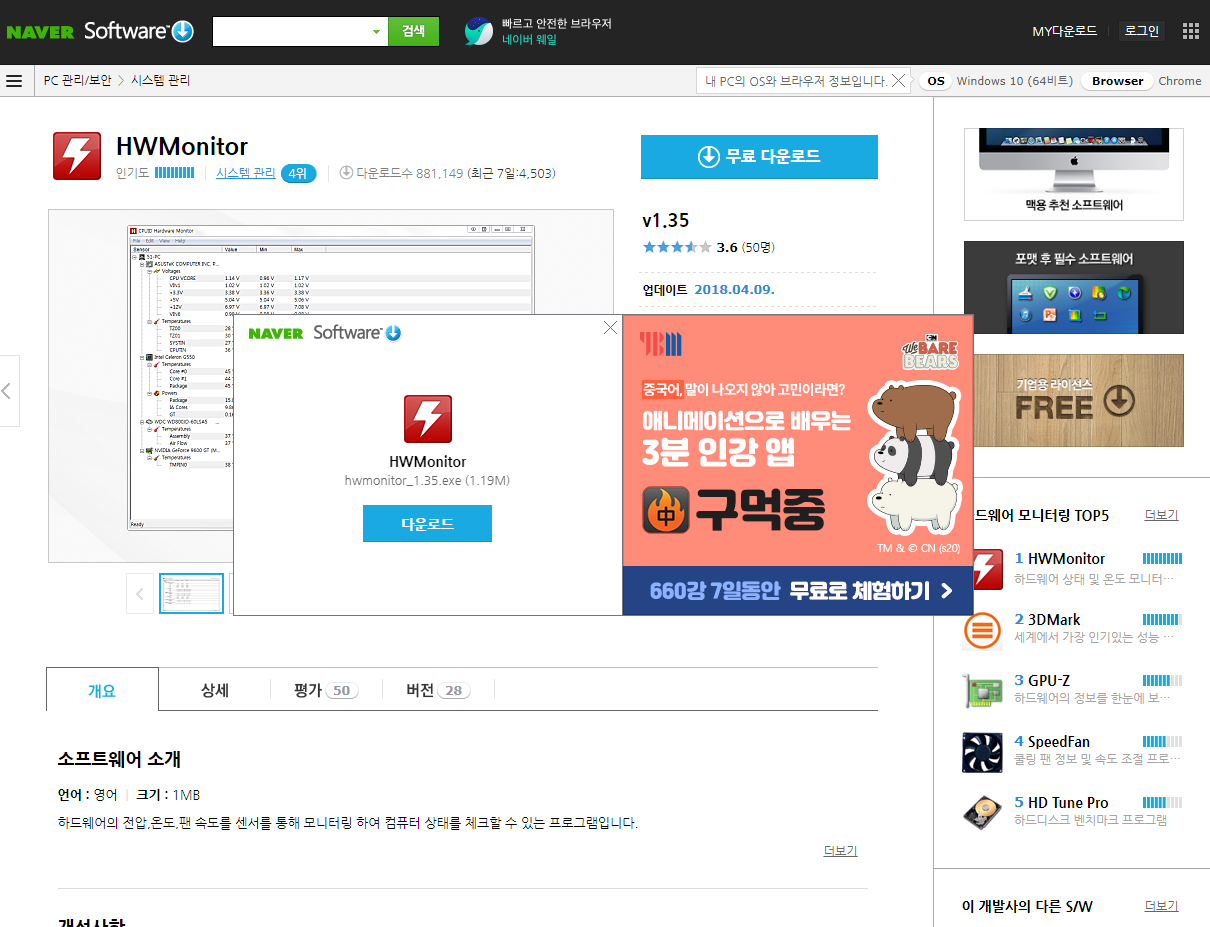Screen dimensions: 1210x927
Task: Click thumbnail strip previous arrow
Action: pos(140,594)
